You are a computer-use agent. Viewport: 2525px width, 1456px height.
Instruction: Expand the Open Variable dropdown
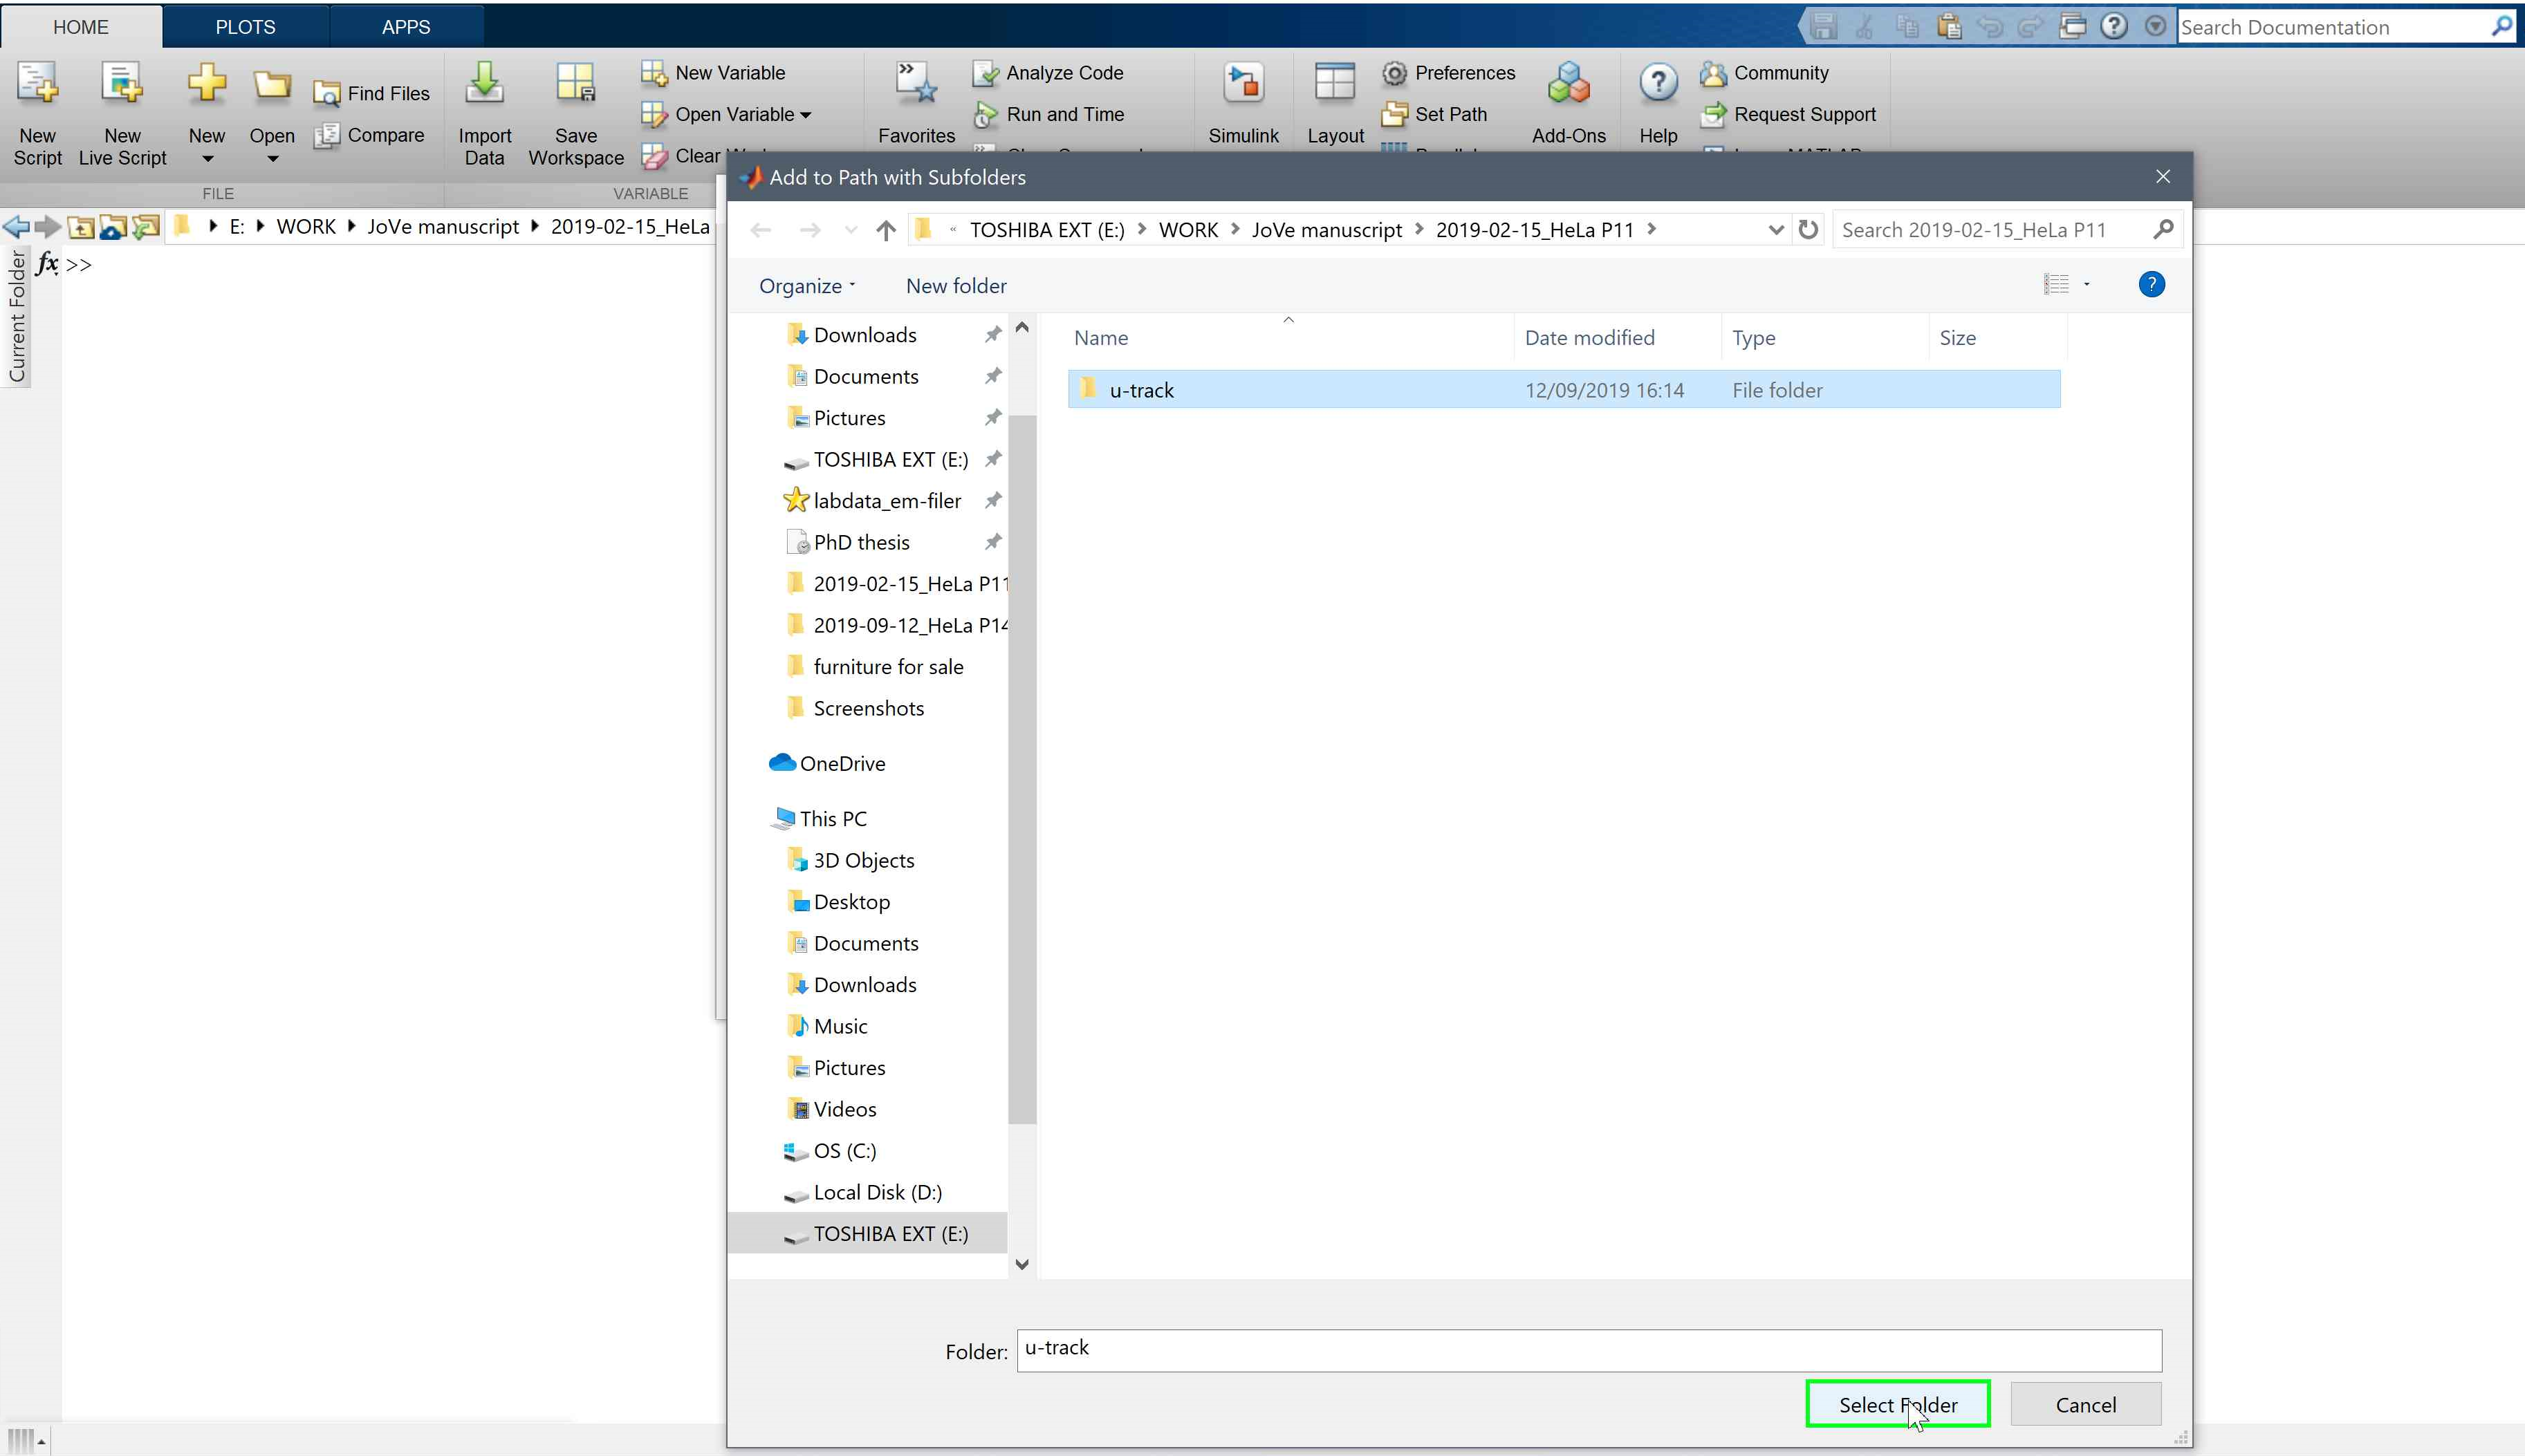(806, 115)
